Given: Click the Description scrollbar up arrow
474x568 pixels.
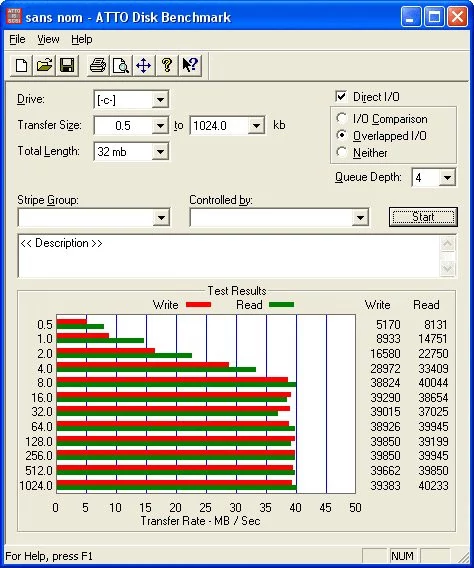Looking at the screenshot, I should (x=448, y=243).
